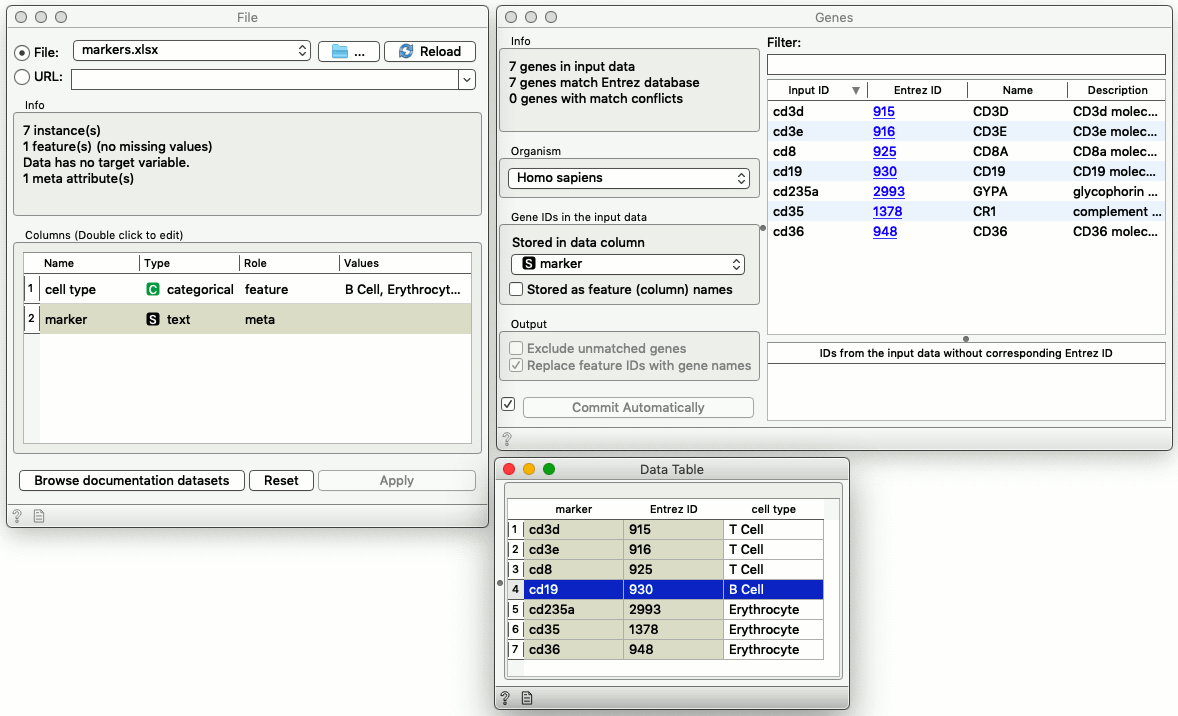Open Entrez ID link 2993
This screenshot has width=1178, height=716.
[888, 192]
